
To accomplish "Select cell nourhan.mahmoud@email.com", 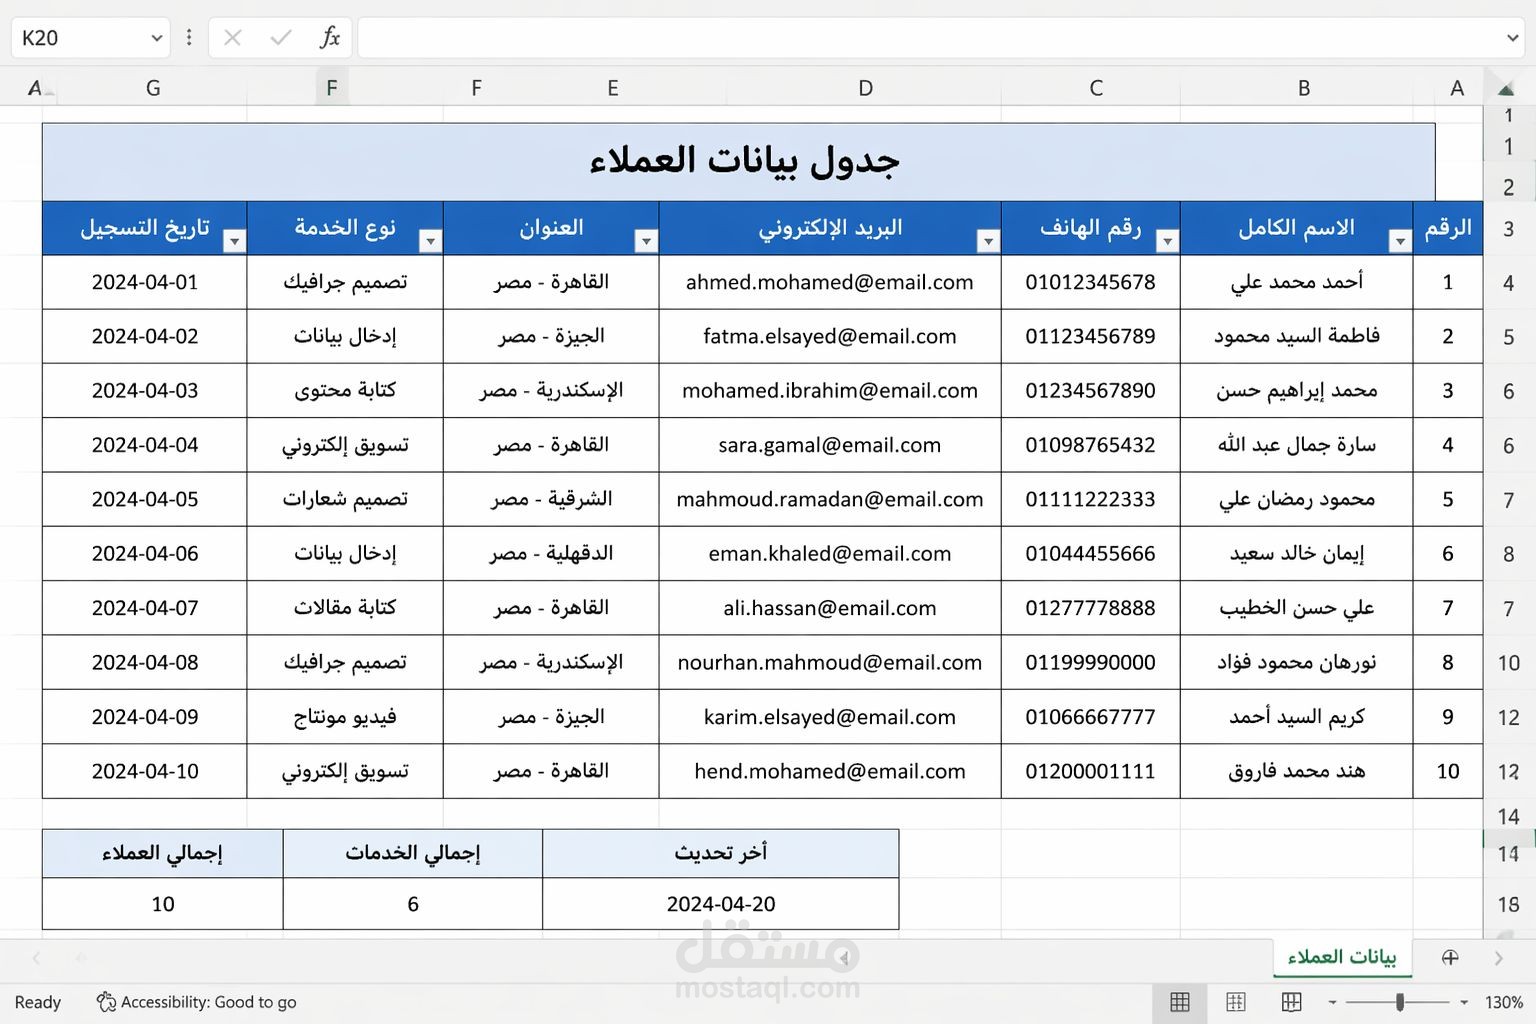I will [830, 662].
